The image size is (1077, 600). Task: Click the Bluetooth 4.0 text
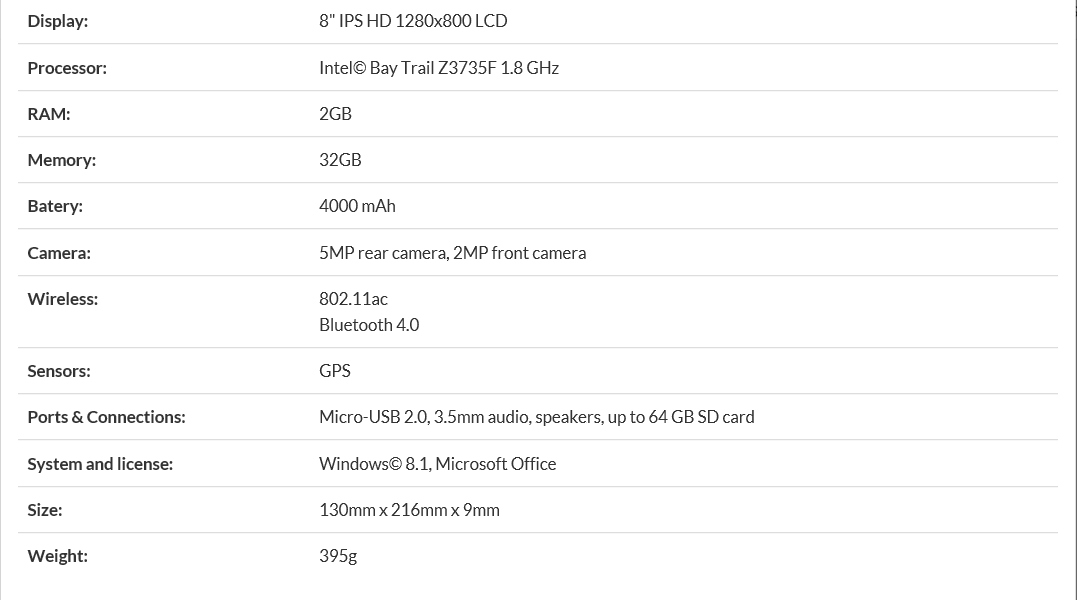pyautogui.click(x=369, y=325)
